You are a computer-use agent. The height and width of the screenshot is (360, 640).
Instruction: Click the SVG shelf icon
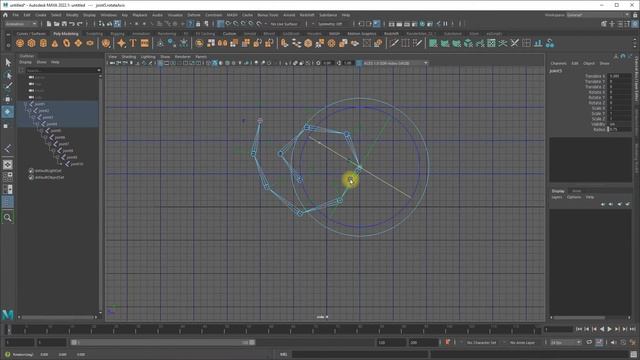click(144, 43)
